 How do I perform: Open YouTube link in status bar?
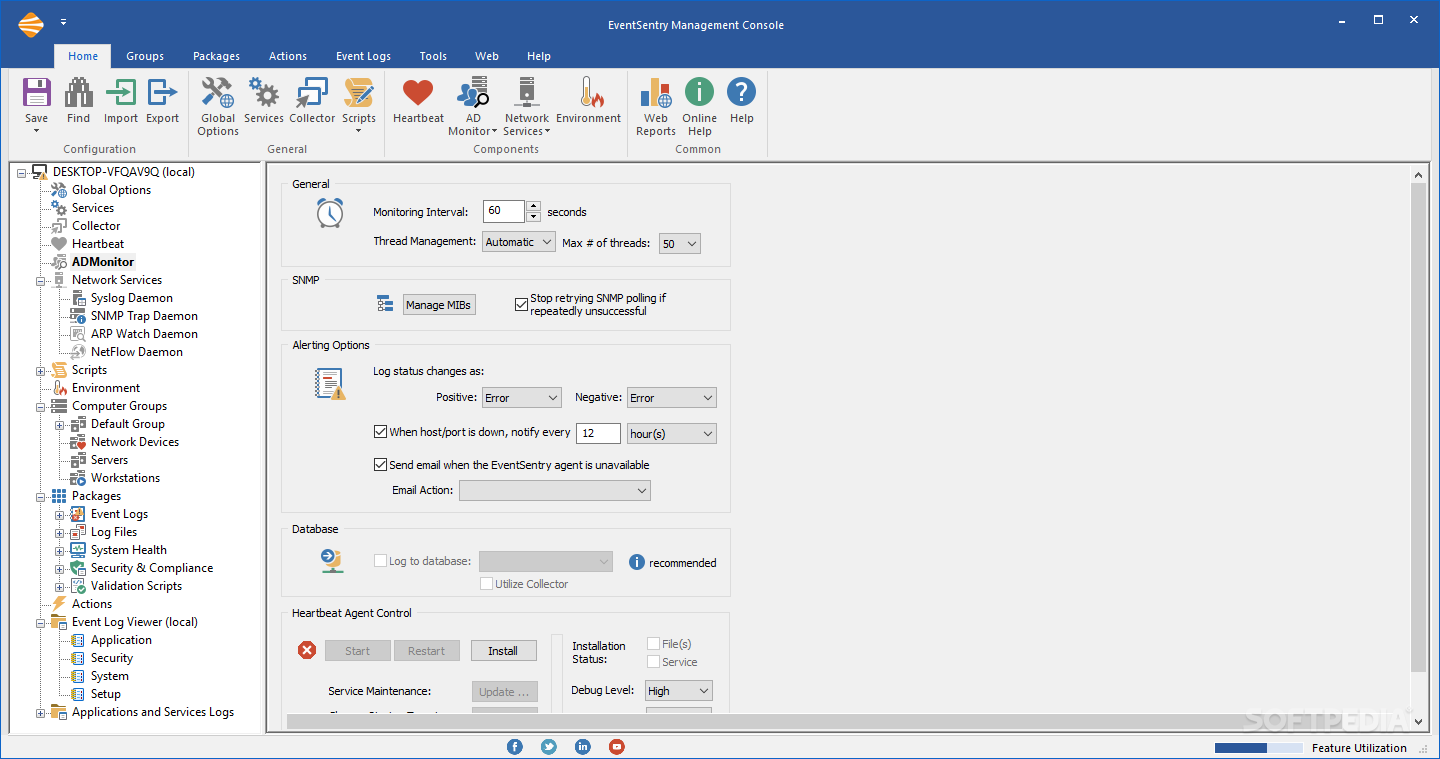click(617, 747)
